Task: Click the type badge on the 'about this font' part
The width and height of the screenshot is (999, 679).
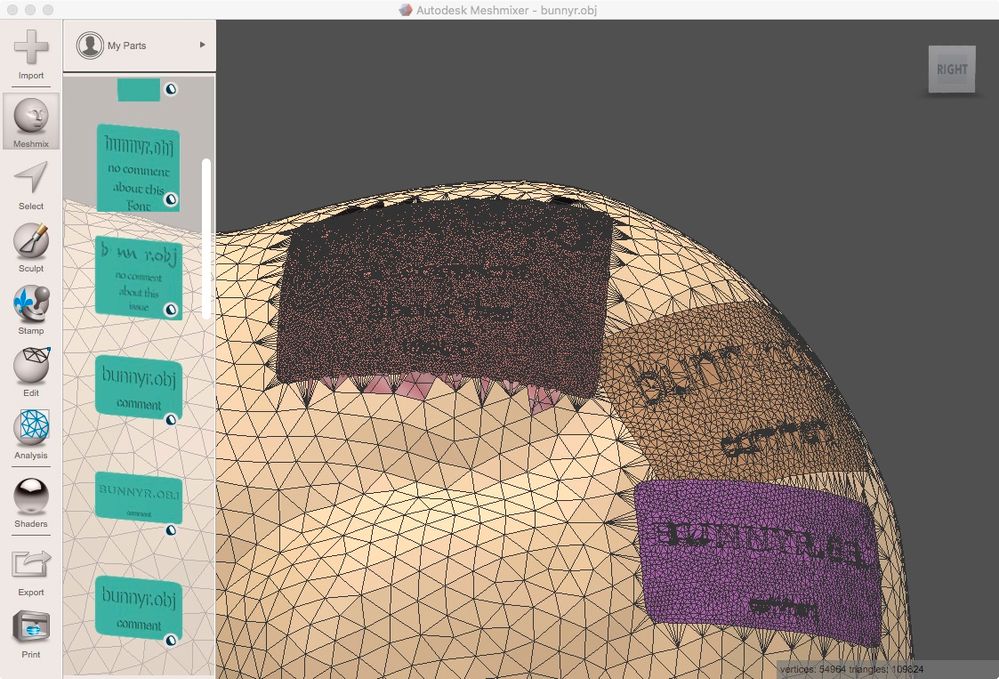Action: coord(171,199)
